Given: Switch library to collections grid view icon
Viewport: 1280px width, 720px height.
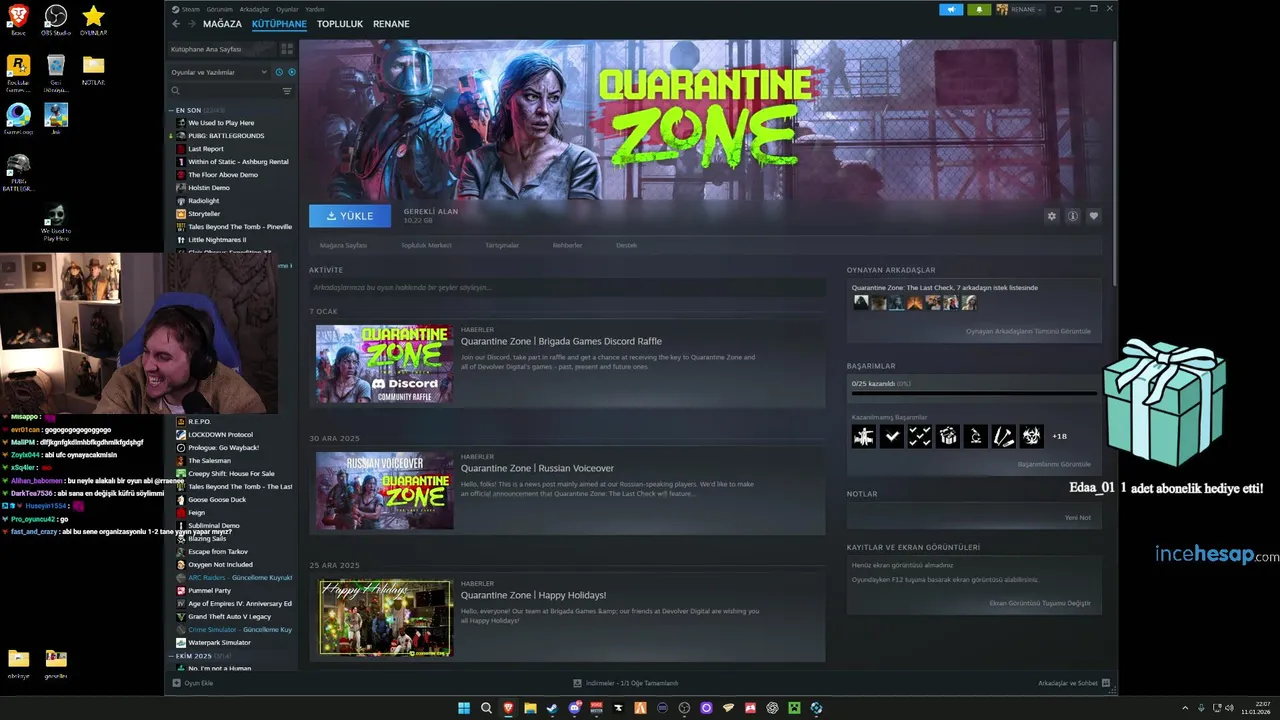Looking at the screenshot, I should click(x=287, y=48).
